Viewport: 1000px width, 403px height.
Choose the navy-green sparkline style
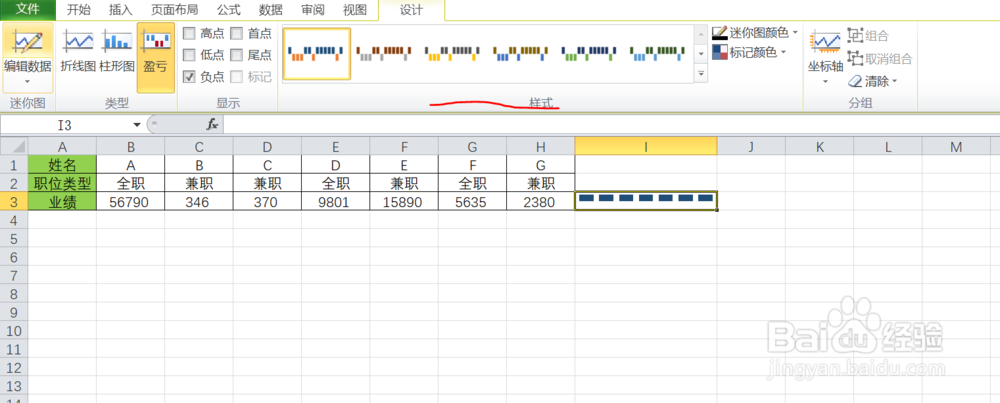point(589,54)
